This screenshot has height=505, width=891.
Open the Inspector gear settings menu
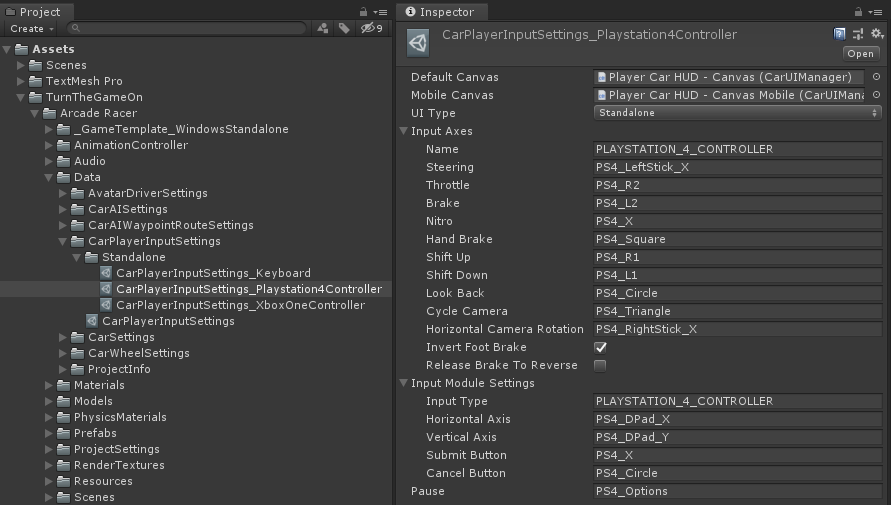pyautogui.click(x=877, y=34)
